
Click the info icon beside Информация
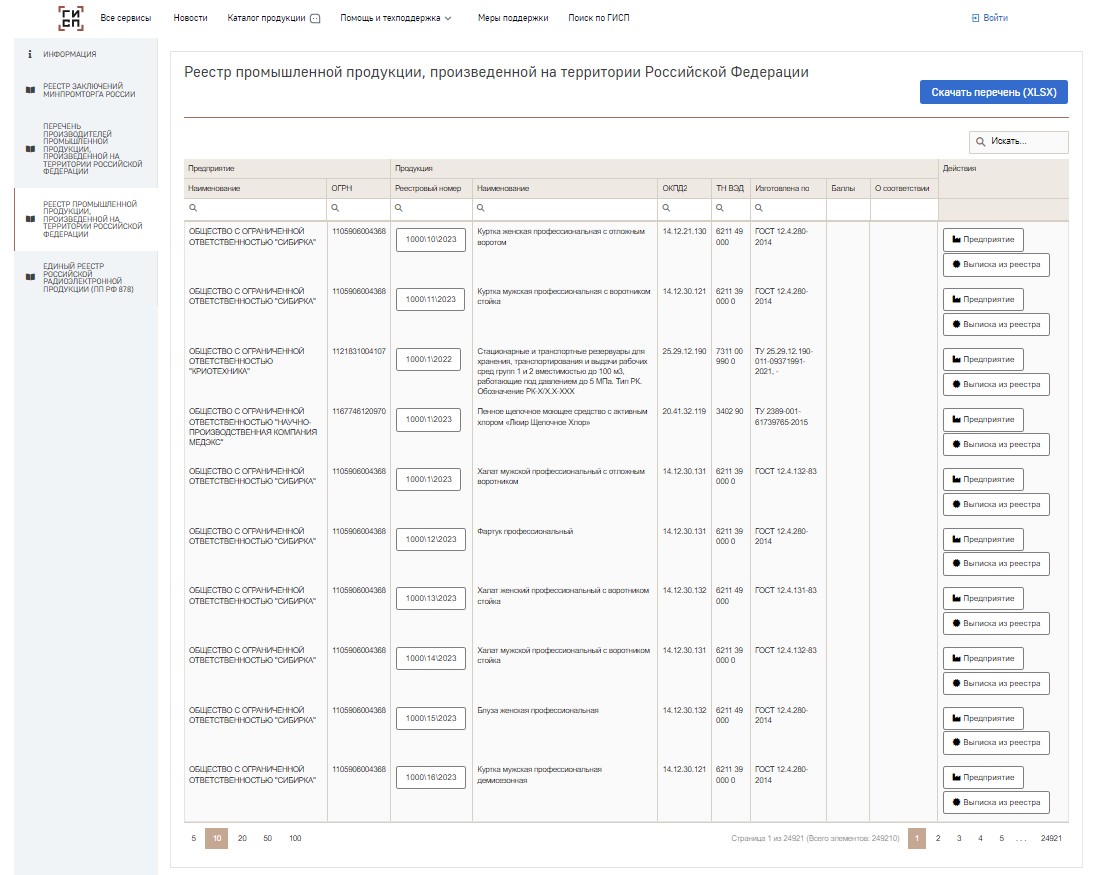point(30,54)
